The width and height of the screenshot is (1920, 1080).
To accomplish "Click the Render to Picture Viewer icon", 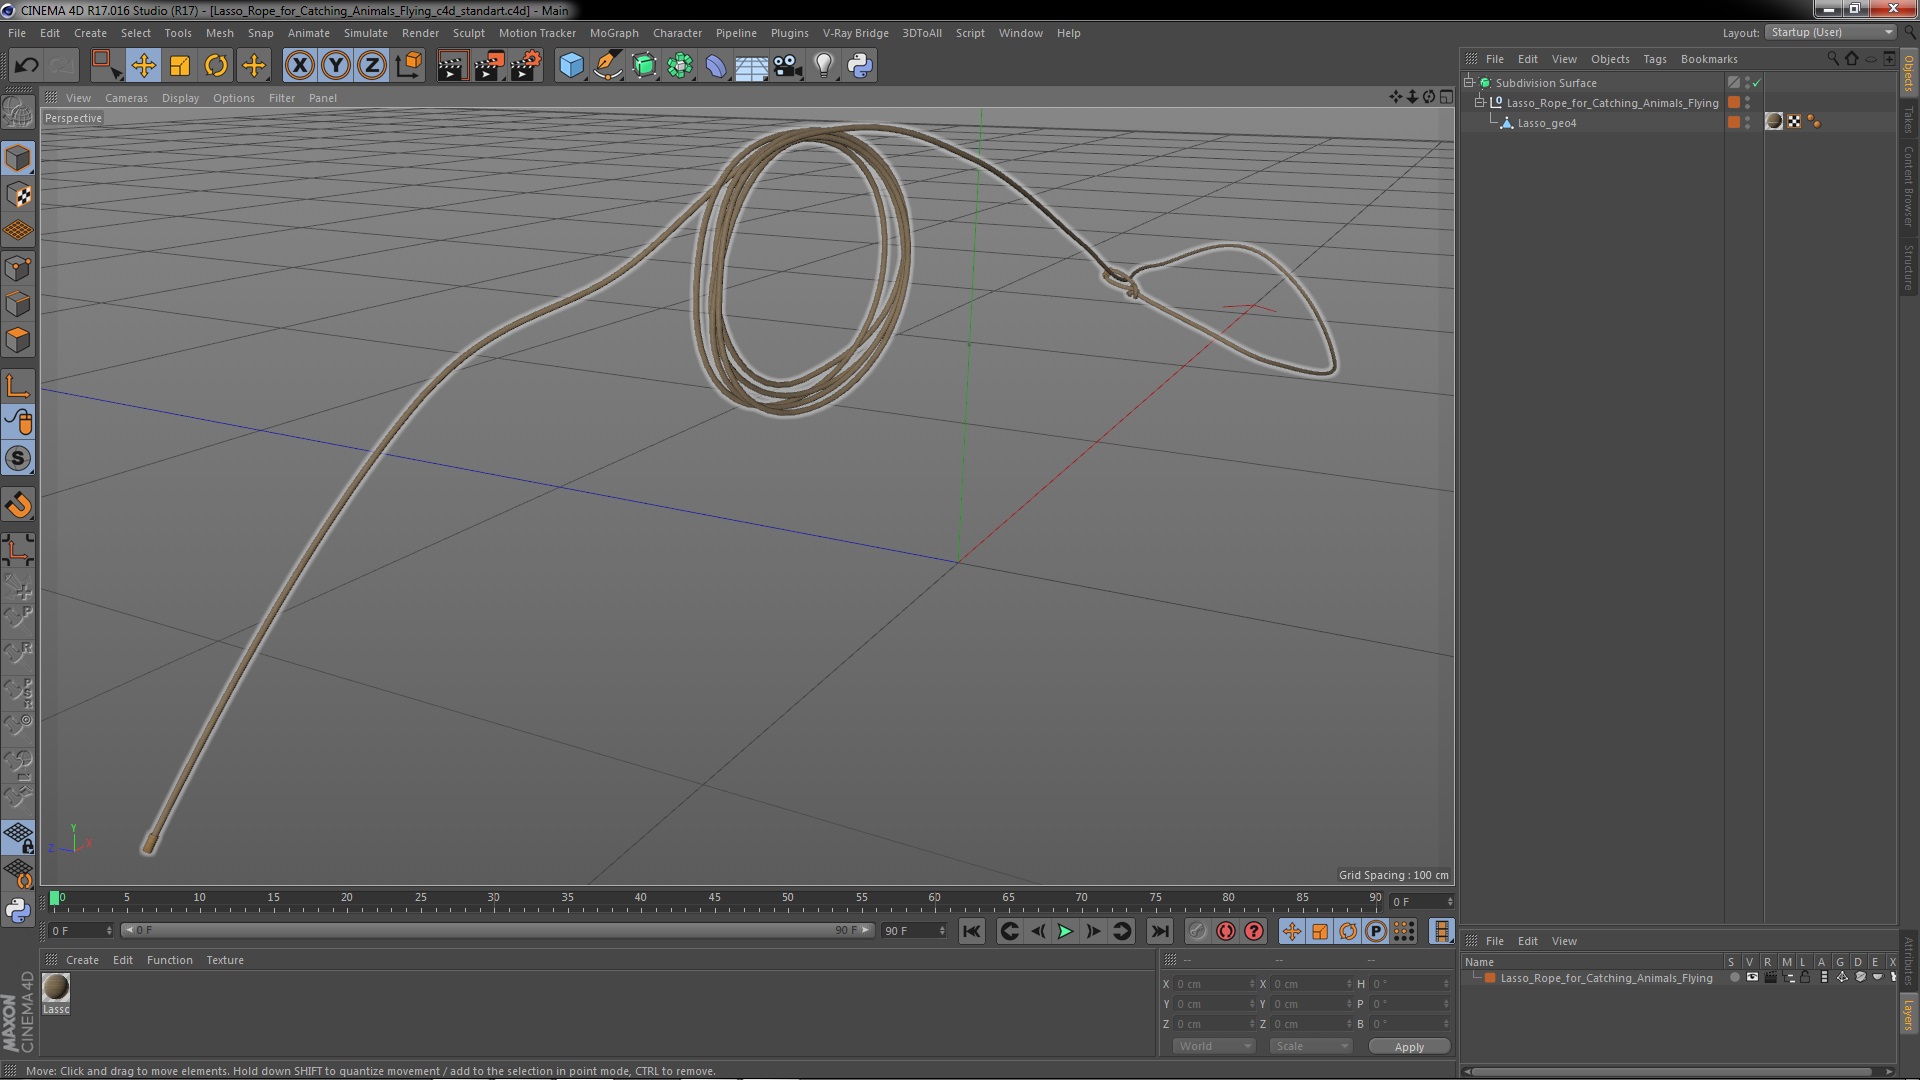I will (489, 66).
